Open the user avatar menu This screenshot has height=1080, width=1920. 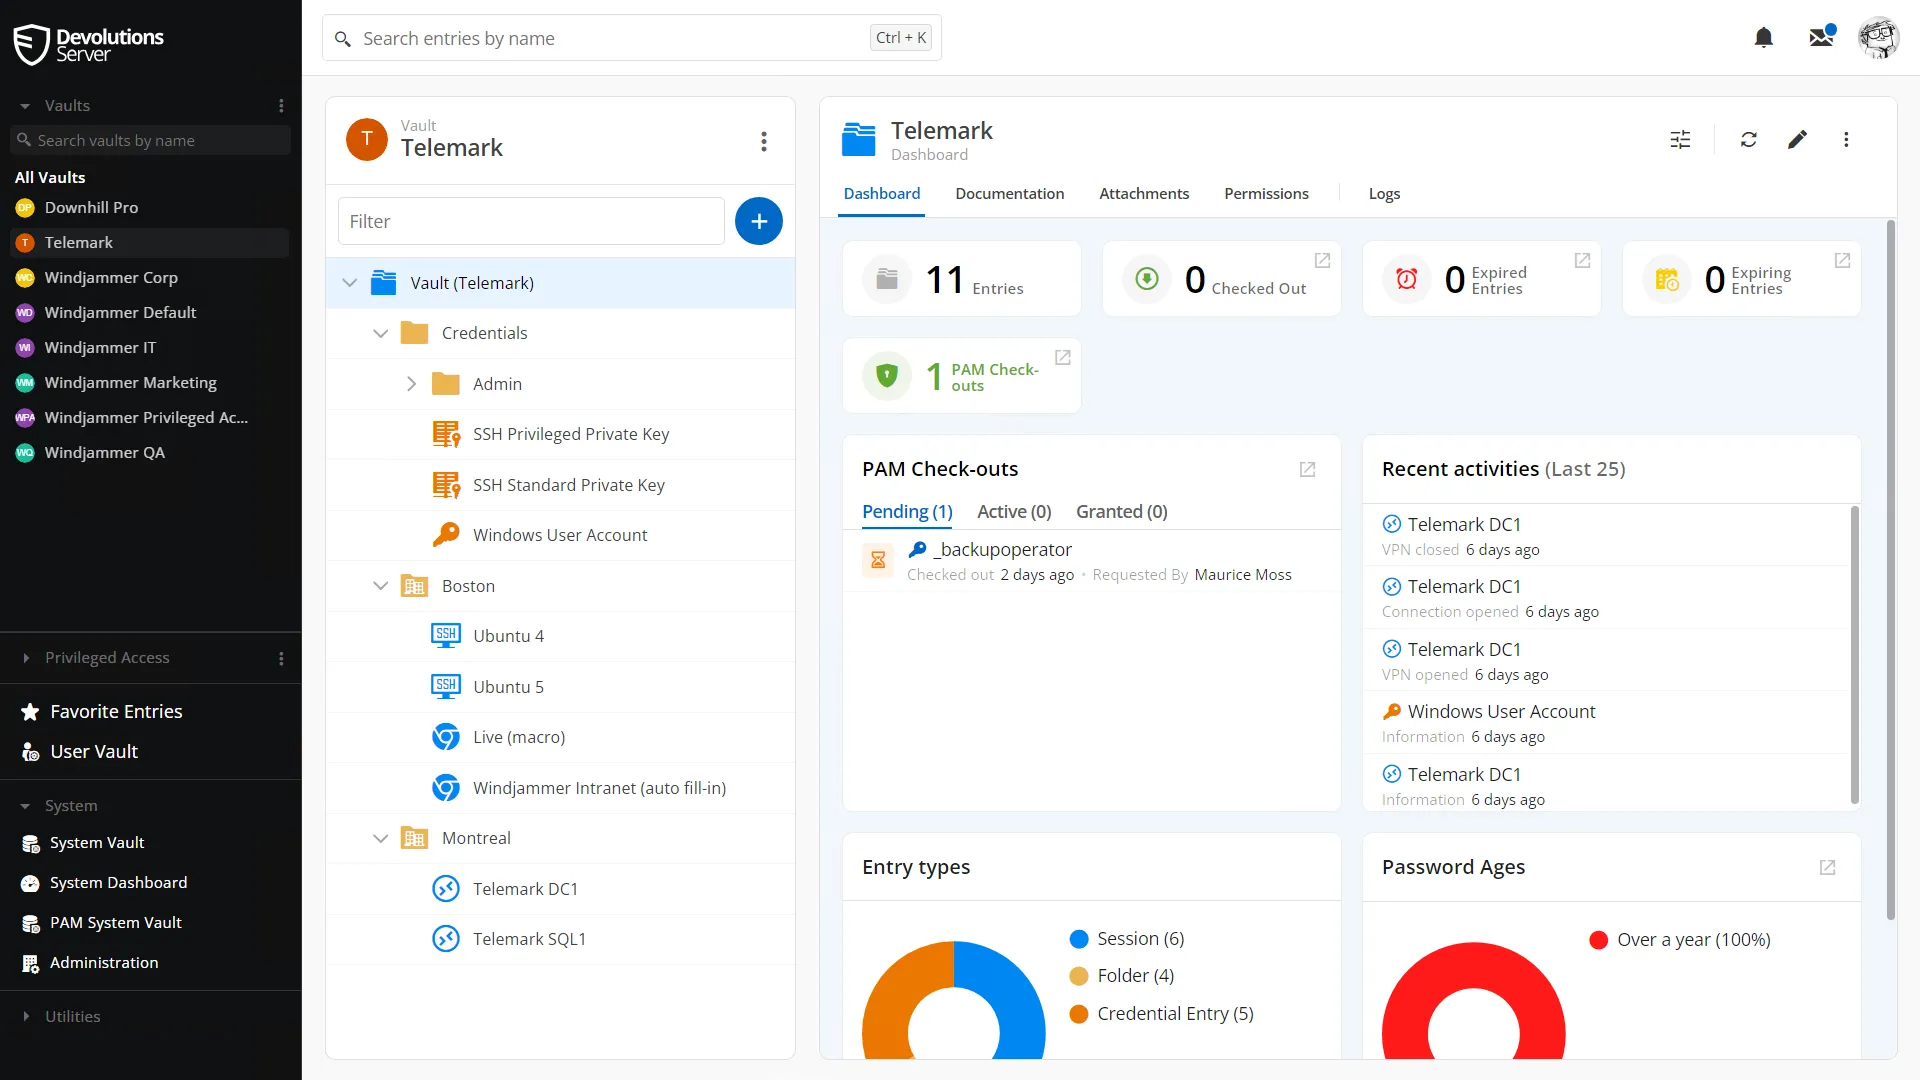click(x=1879, y=38)
